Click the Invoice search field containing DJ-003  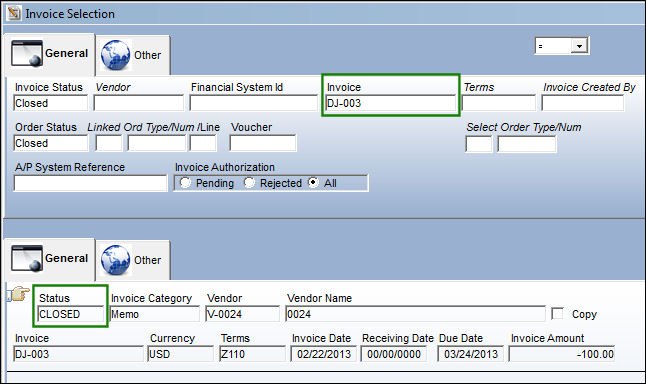coord(391,103)
